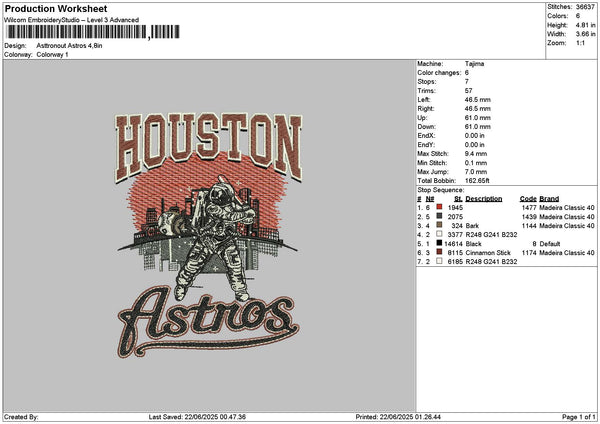The height and width of the screenshot is (424, 600).
Task: Click the Description column header
Action: 484,199
